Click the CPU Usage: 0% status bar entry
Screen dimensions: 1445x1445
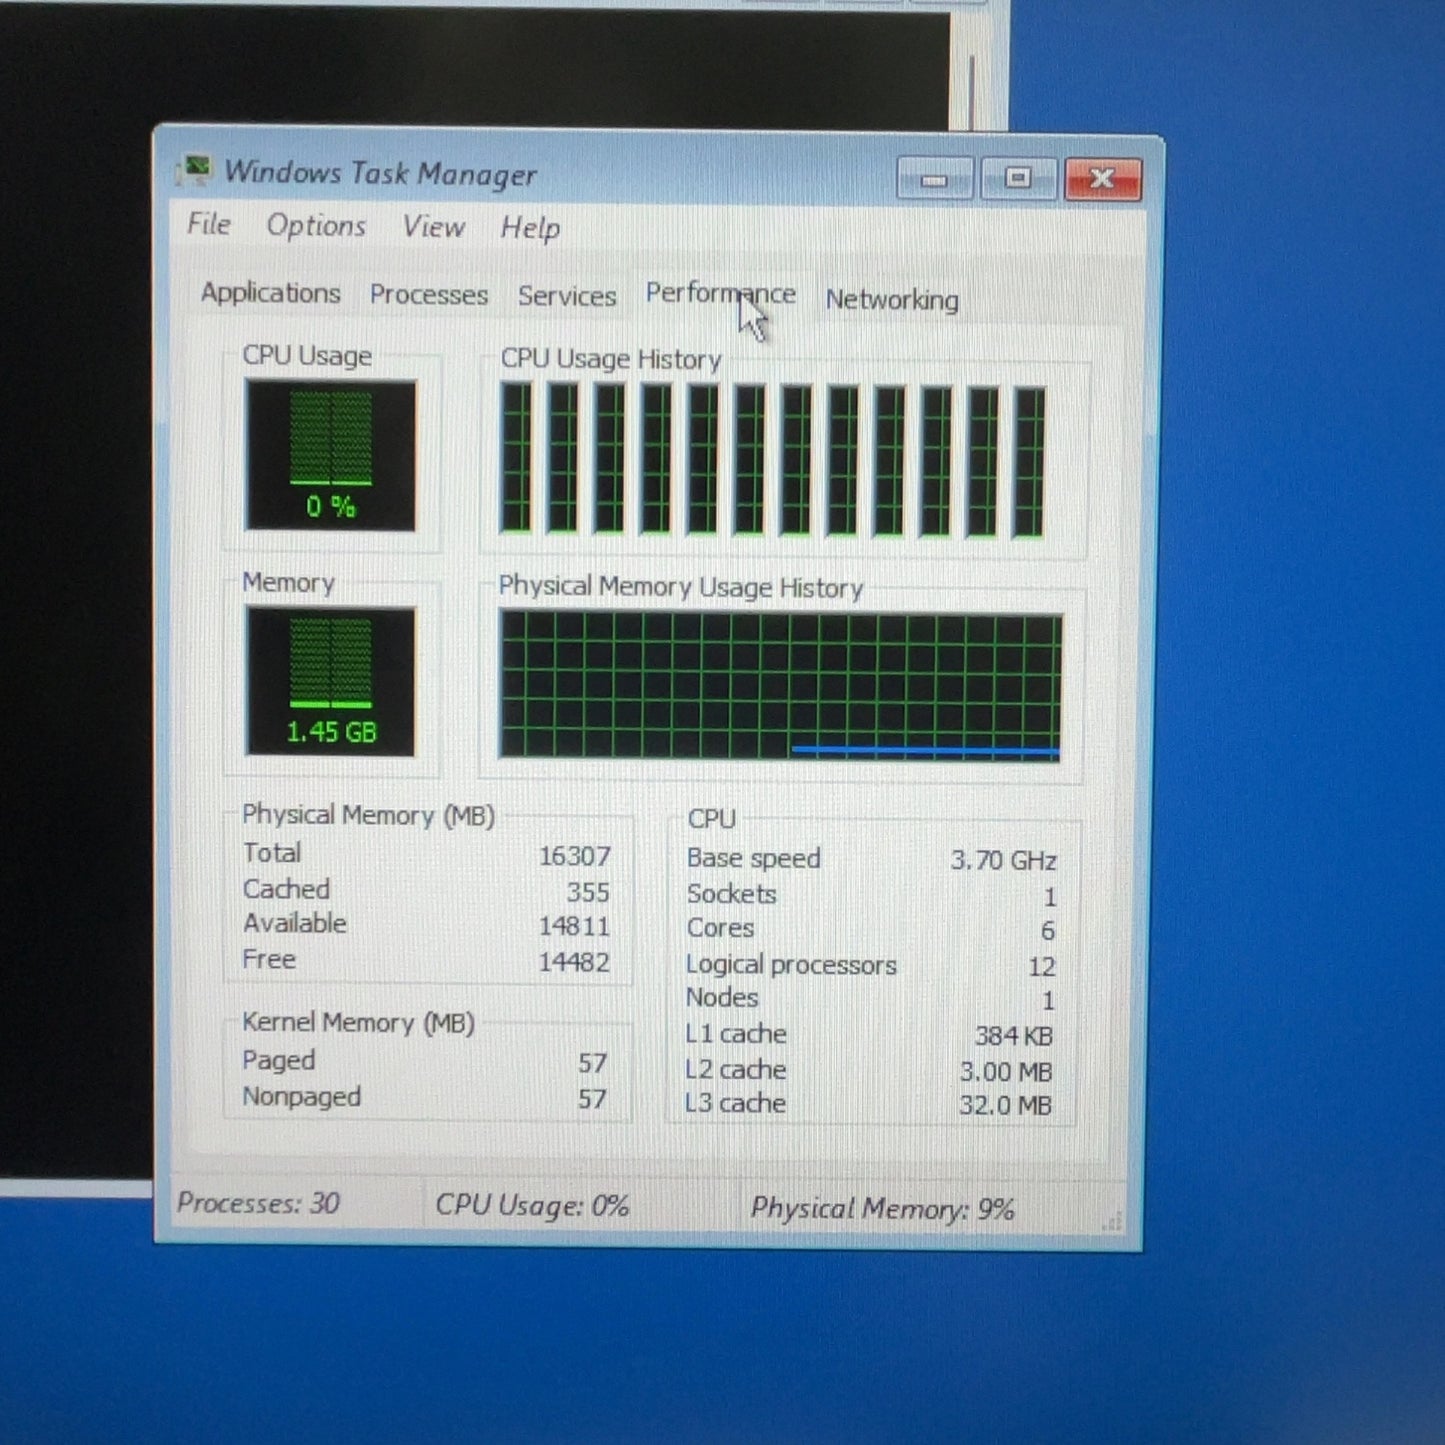point(532,1206)
